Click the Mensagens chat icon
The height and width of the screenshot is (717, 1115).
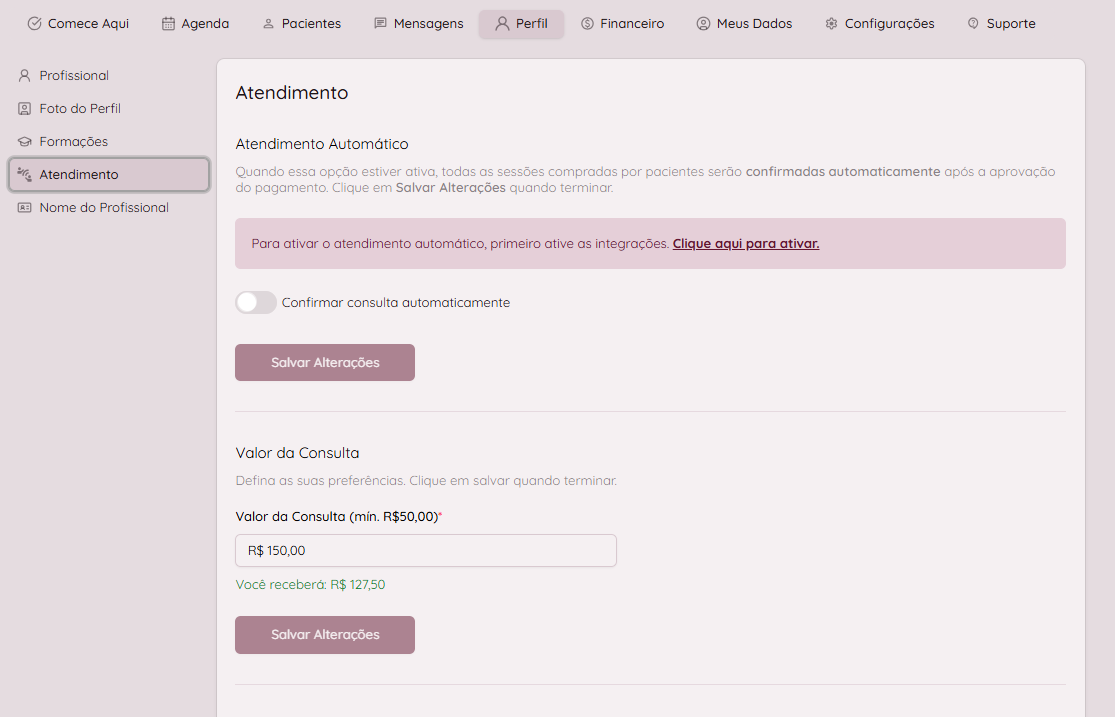pos(380,24)
